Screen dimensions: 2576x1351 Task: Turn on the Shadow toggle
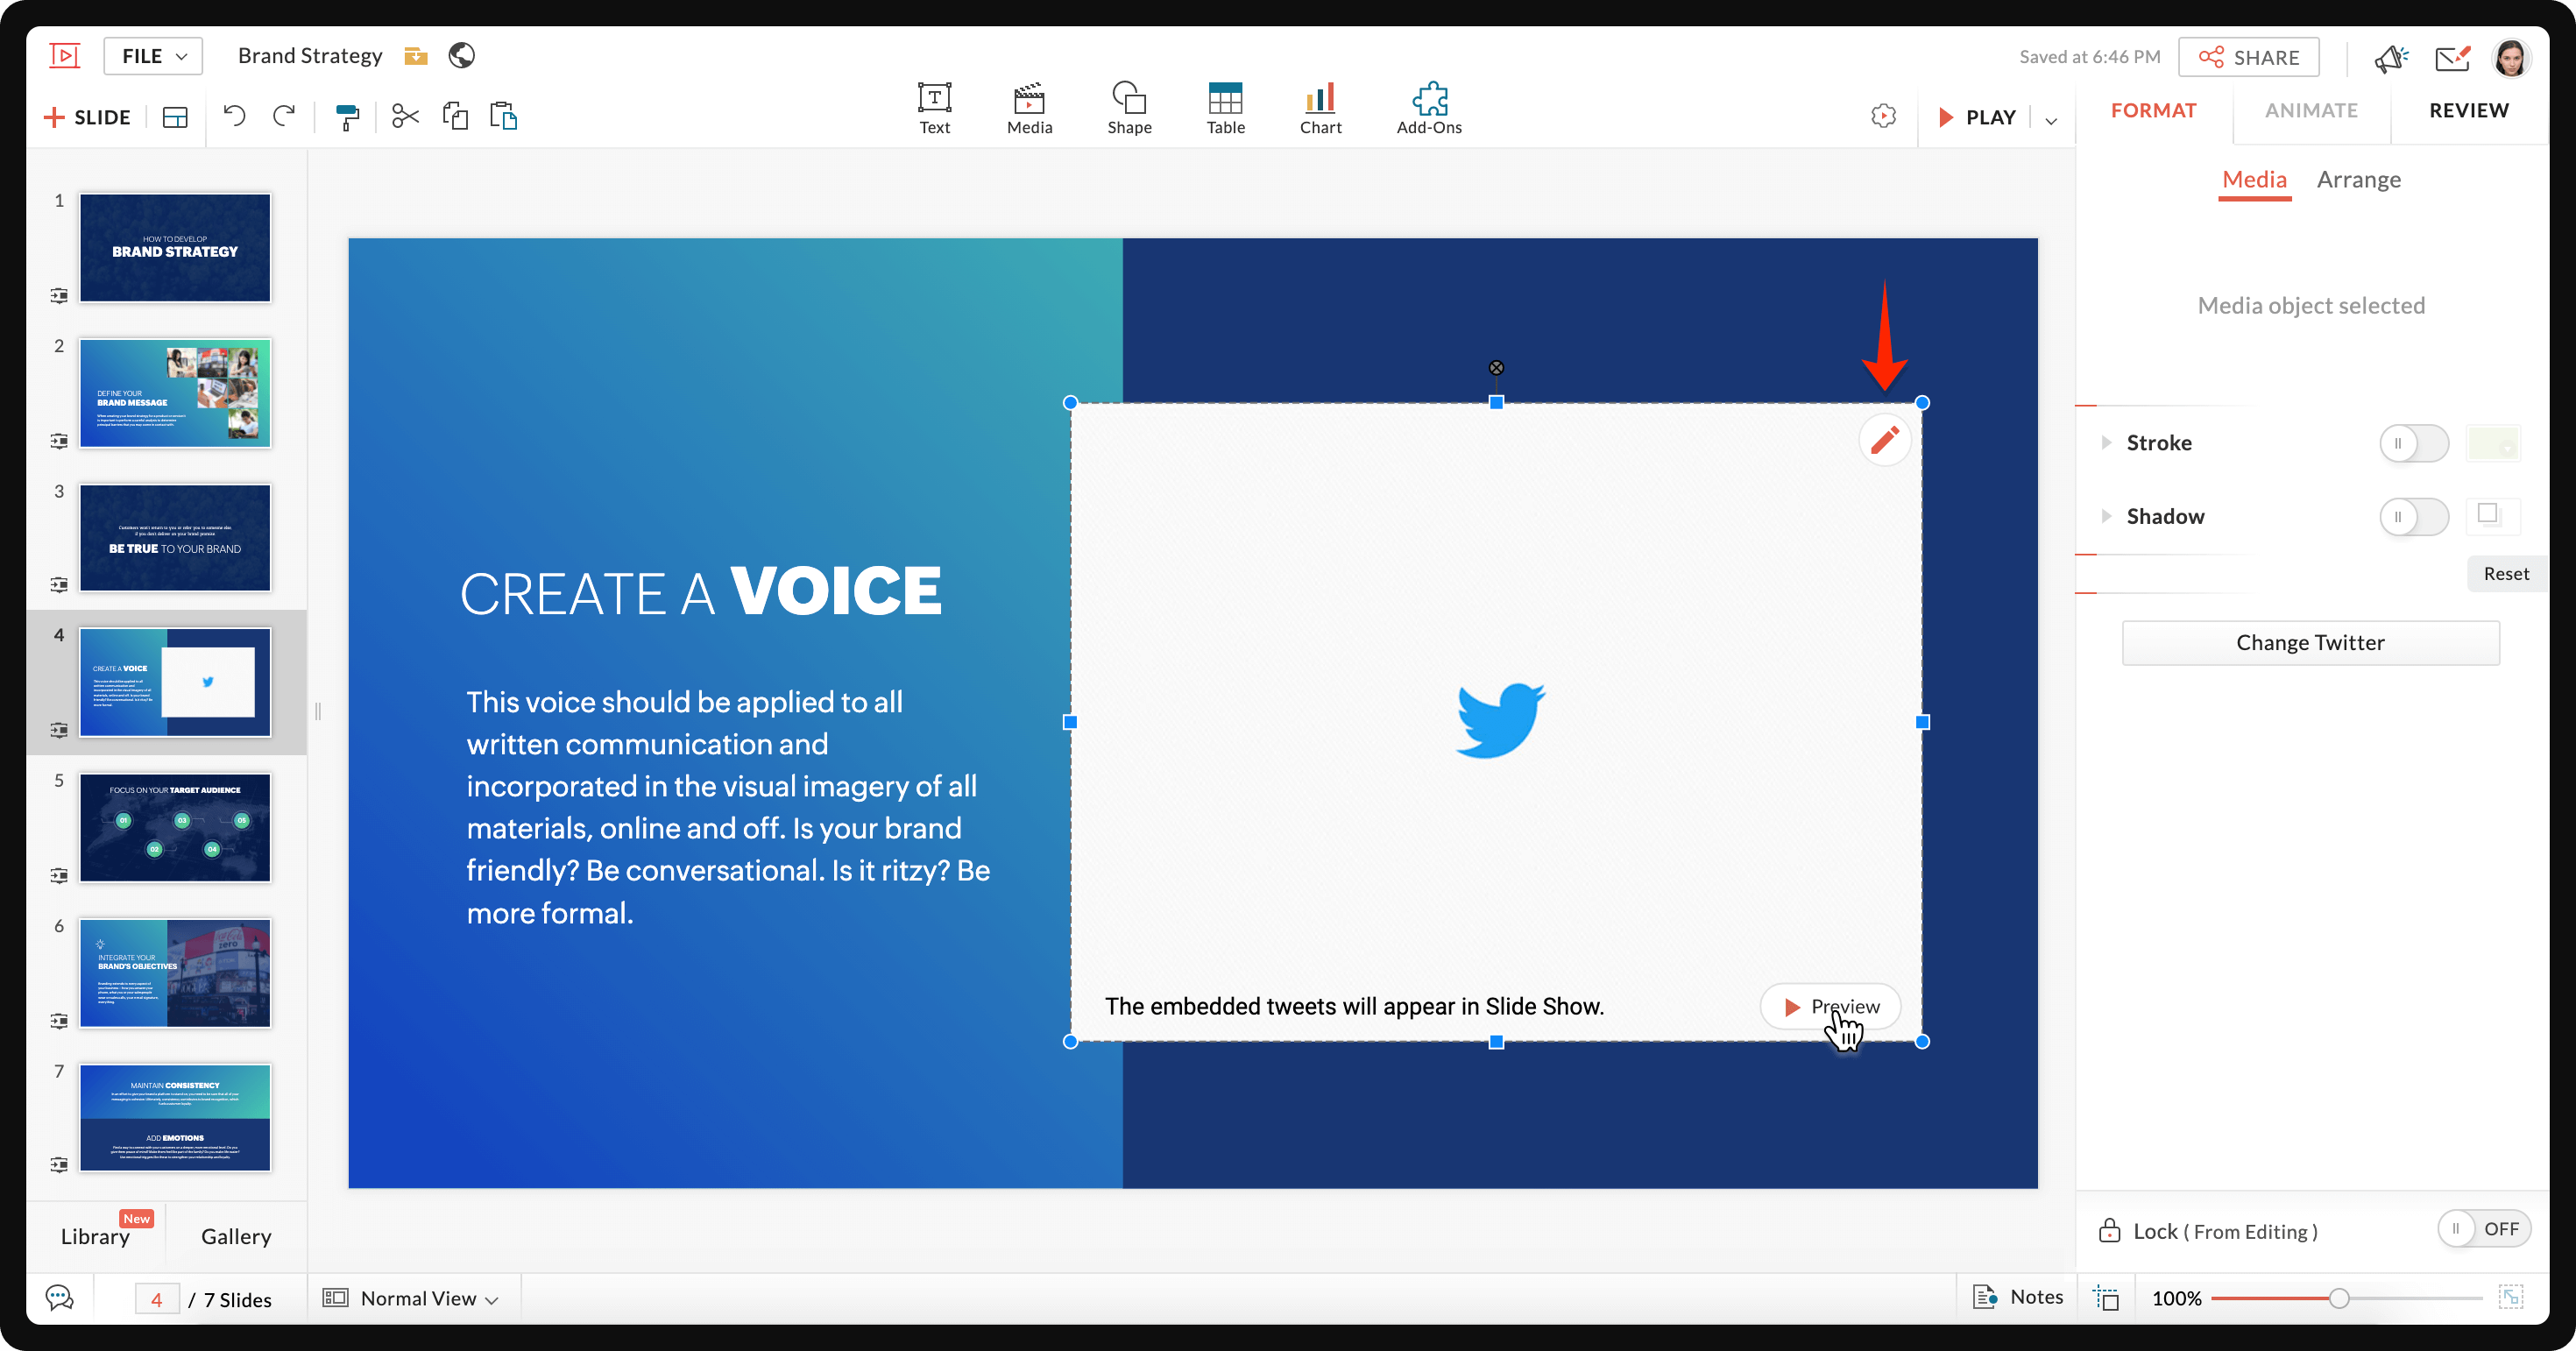coord(2413,517)
